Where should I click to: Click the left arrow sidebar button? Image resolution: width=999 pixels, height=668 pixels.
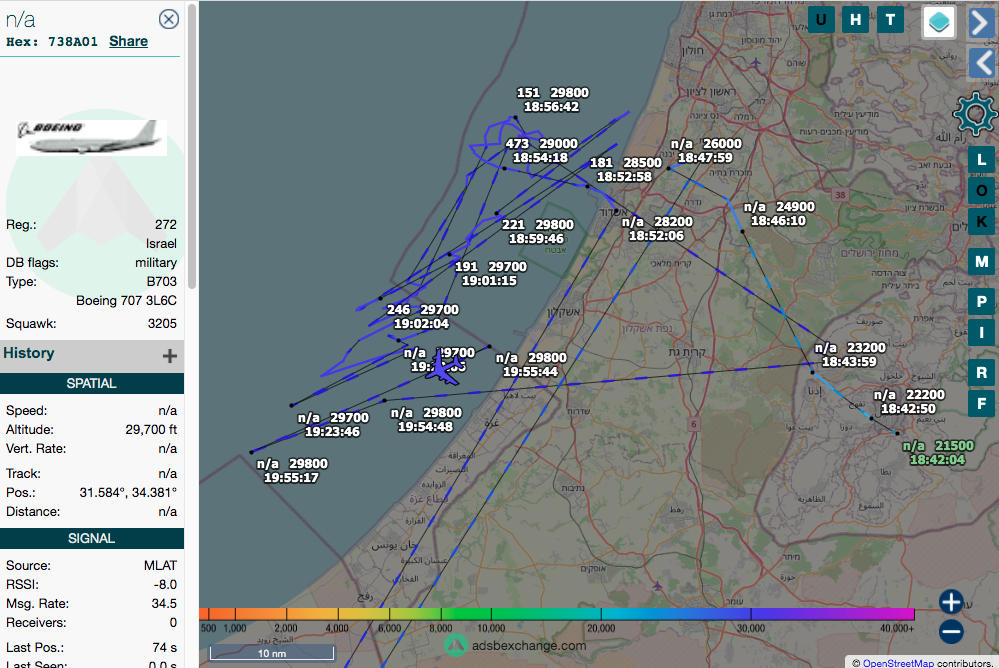(x=982, y=64)
